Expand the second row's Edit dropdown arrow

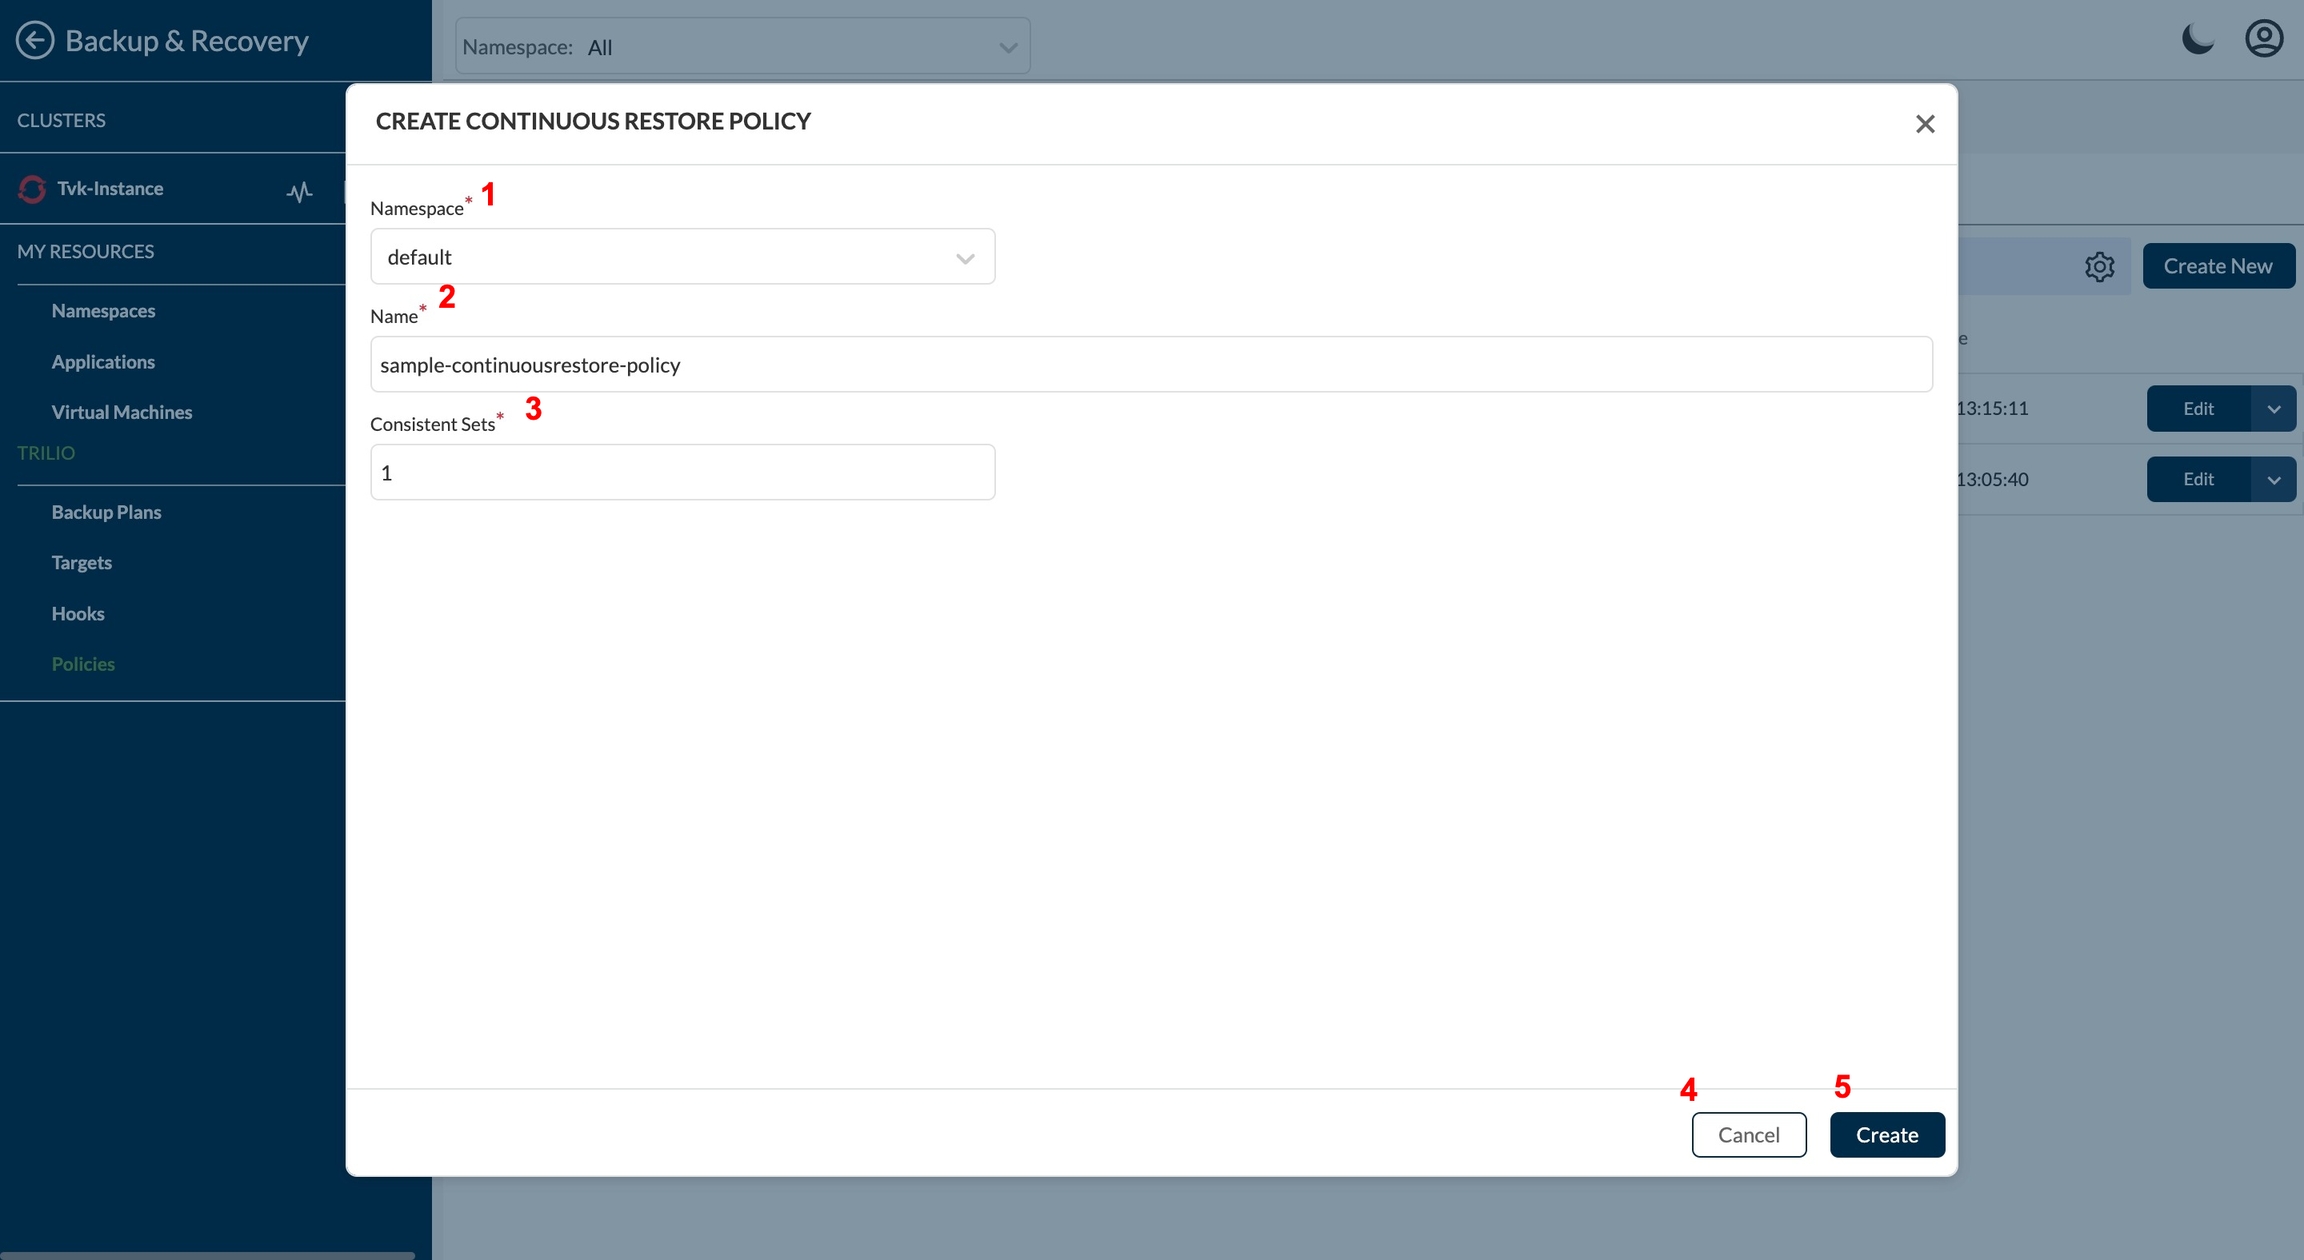click(2273, 480)
